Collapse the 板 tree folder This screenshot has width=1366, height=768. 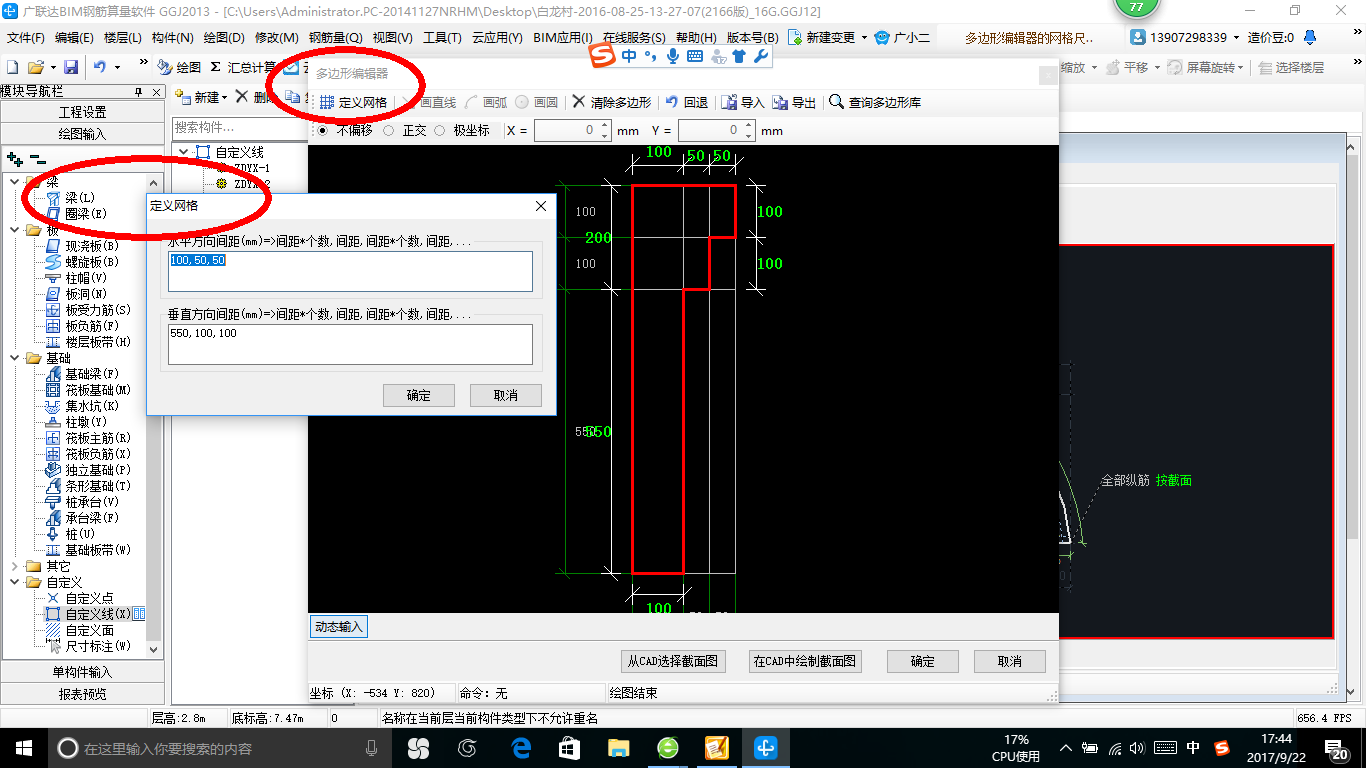[x=15, y=230]
